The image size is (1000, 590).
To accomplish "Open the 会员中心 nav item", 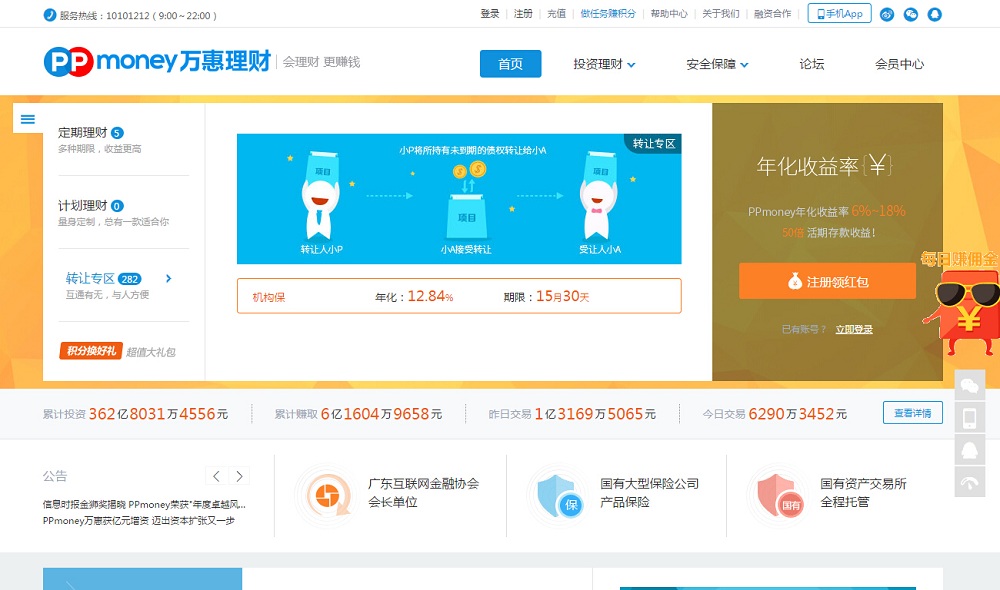I will (899, 64).
